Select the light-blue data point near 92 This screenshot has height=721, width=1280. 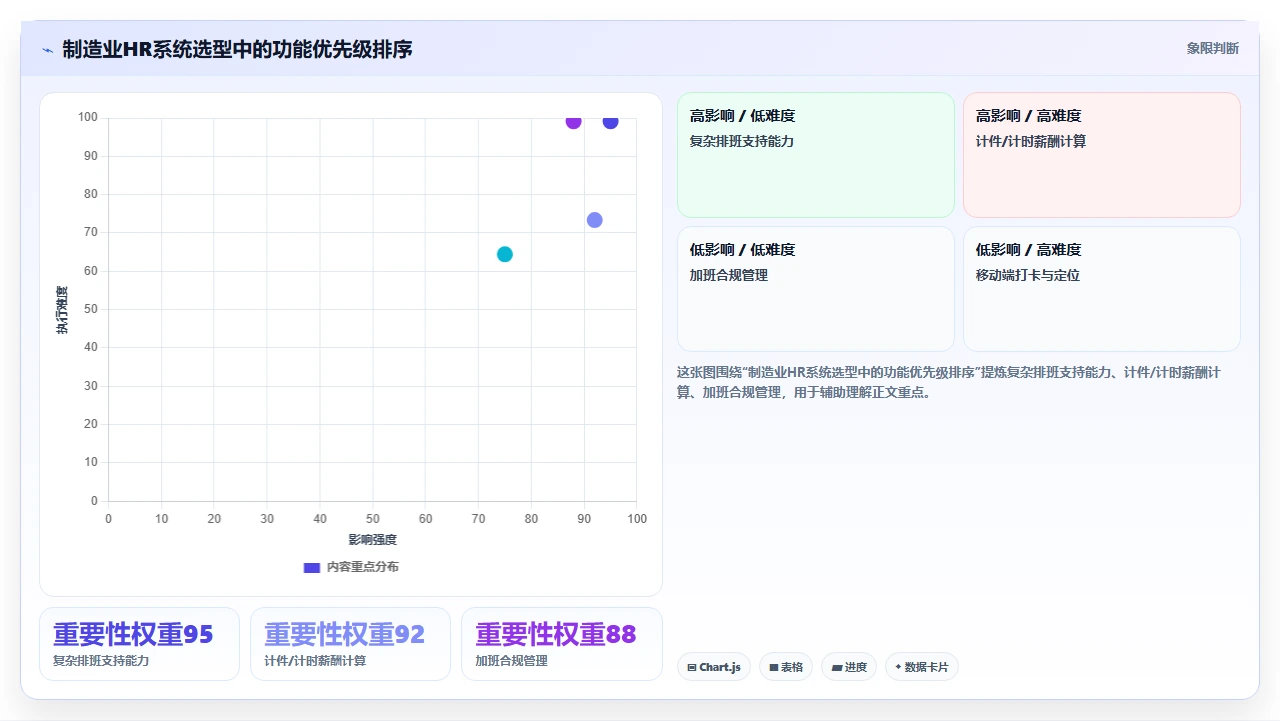[x=595, y=220]
